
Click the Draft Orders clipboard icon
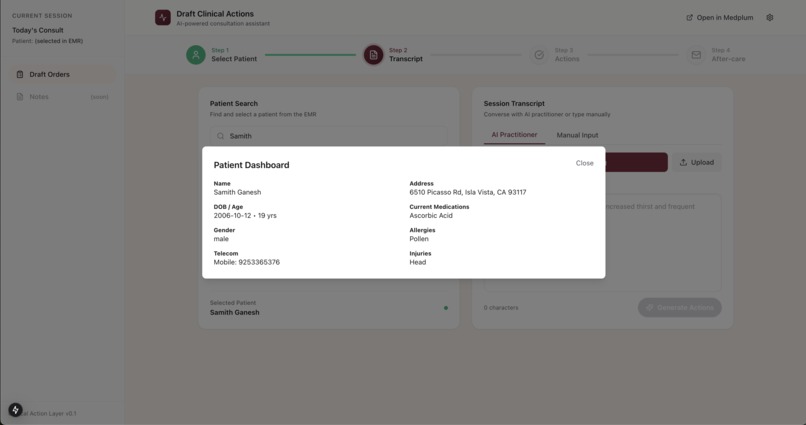click(x=20, y=75)
